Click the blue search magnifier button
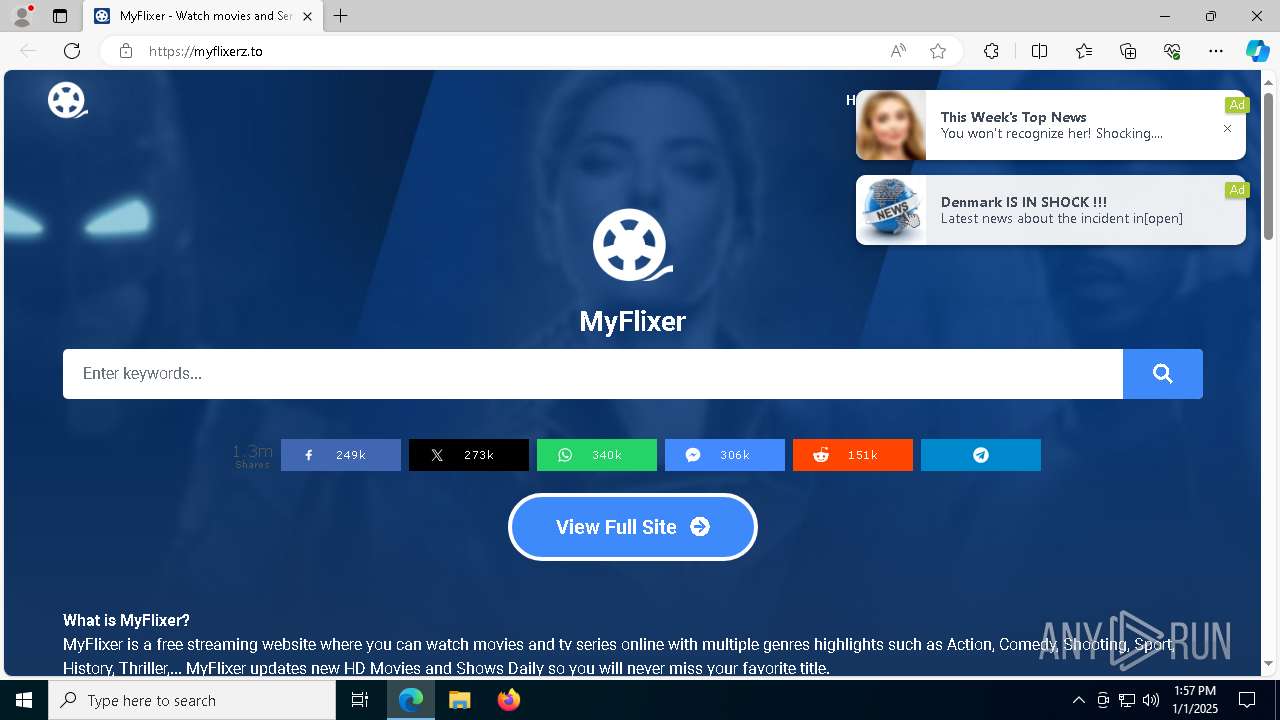The width and height of the screenshot is (1280, 720). click(x=1162, y=374)
